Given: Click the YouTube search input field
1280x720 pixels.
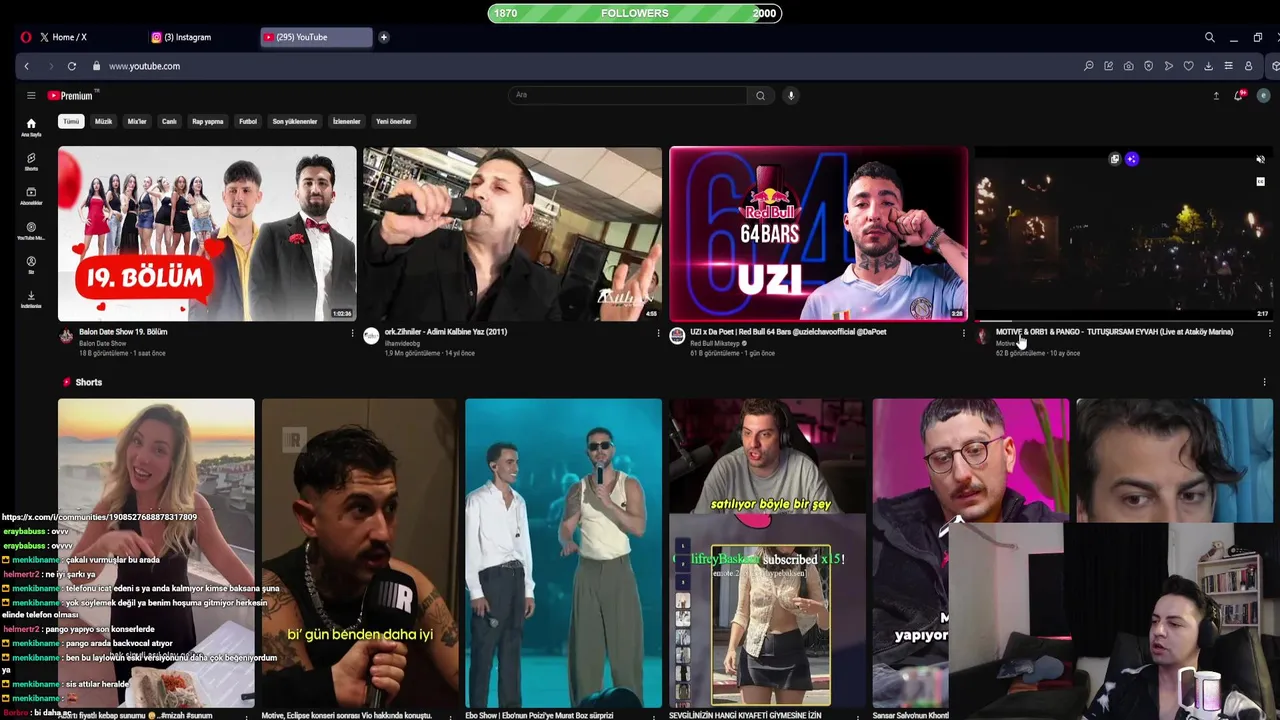Looking at the screenshot, I should pos(627,96).
